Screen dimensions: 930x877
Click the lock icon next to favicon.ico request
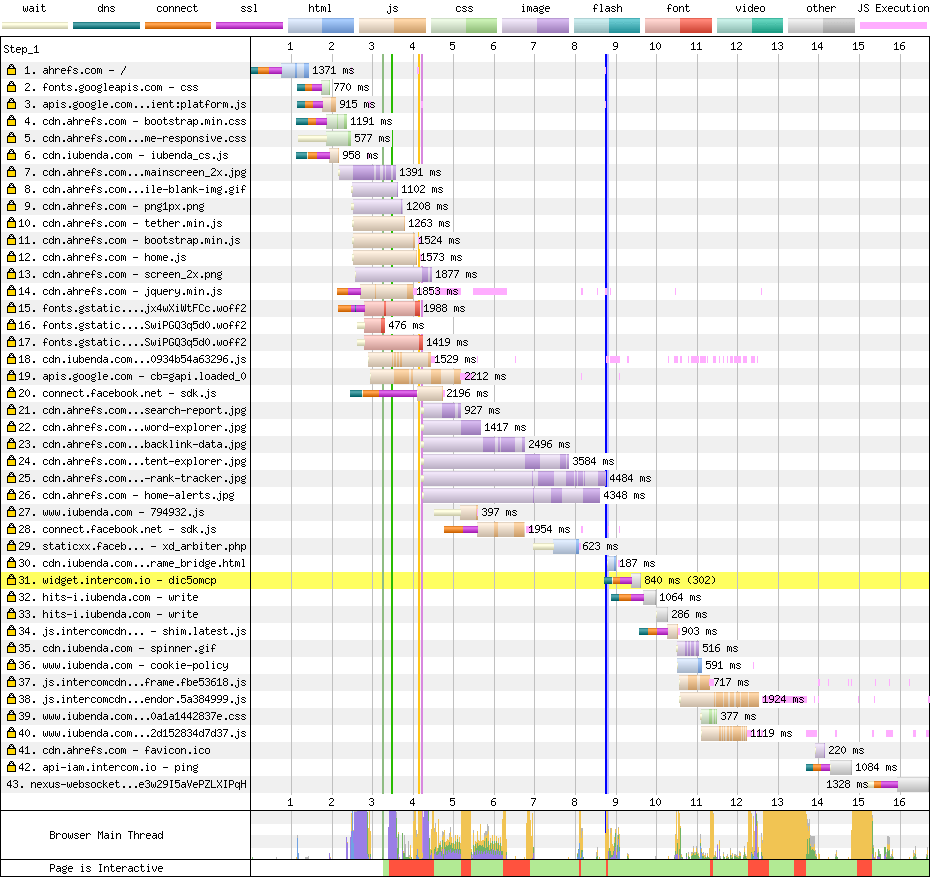pyautogui.click(x=12, y=750)
